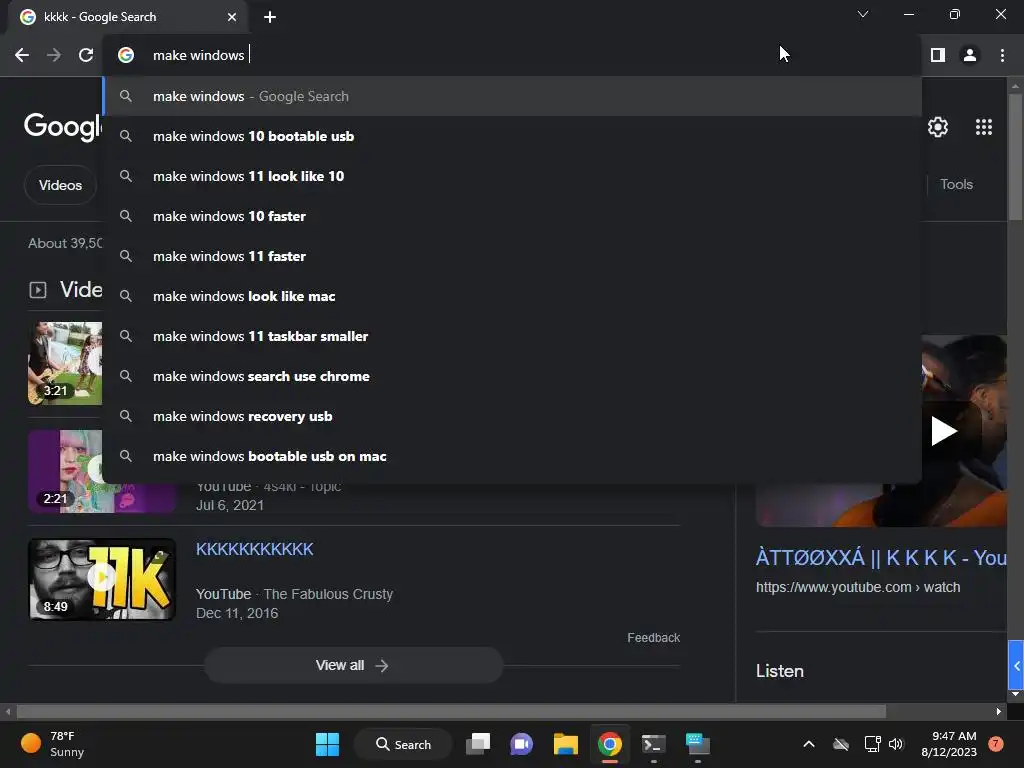Select suggestion make windows 10 bootable usb
The image size is (1024, 768).
(x=513, y=136)
